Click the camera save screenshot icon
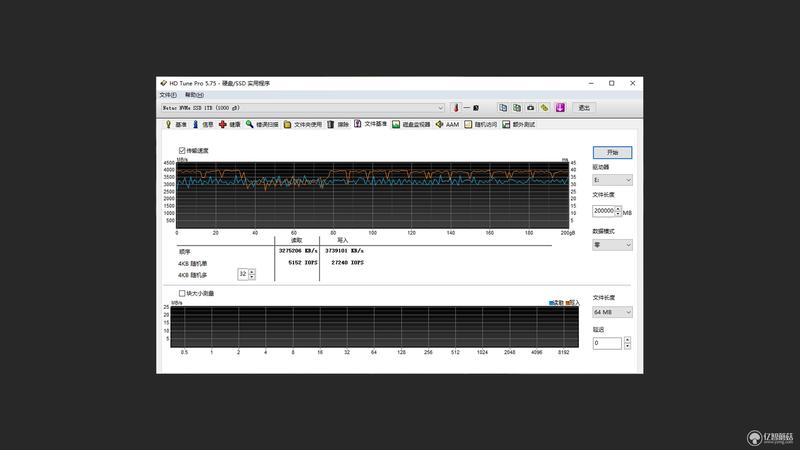Image resolution: width=800 pixels, height=450 pixels. click(531, 108)
